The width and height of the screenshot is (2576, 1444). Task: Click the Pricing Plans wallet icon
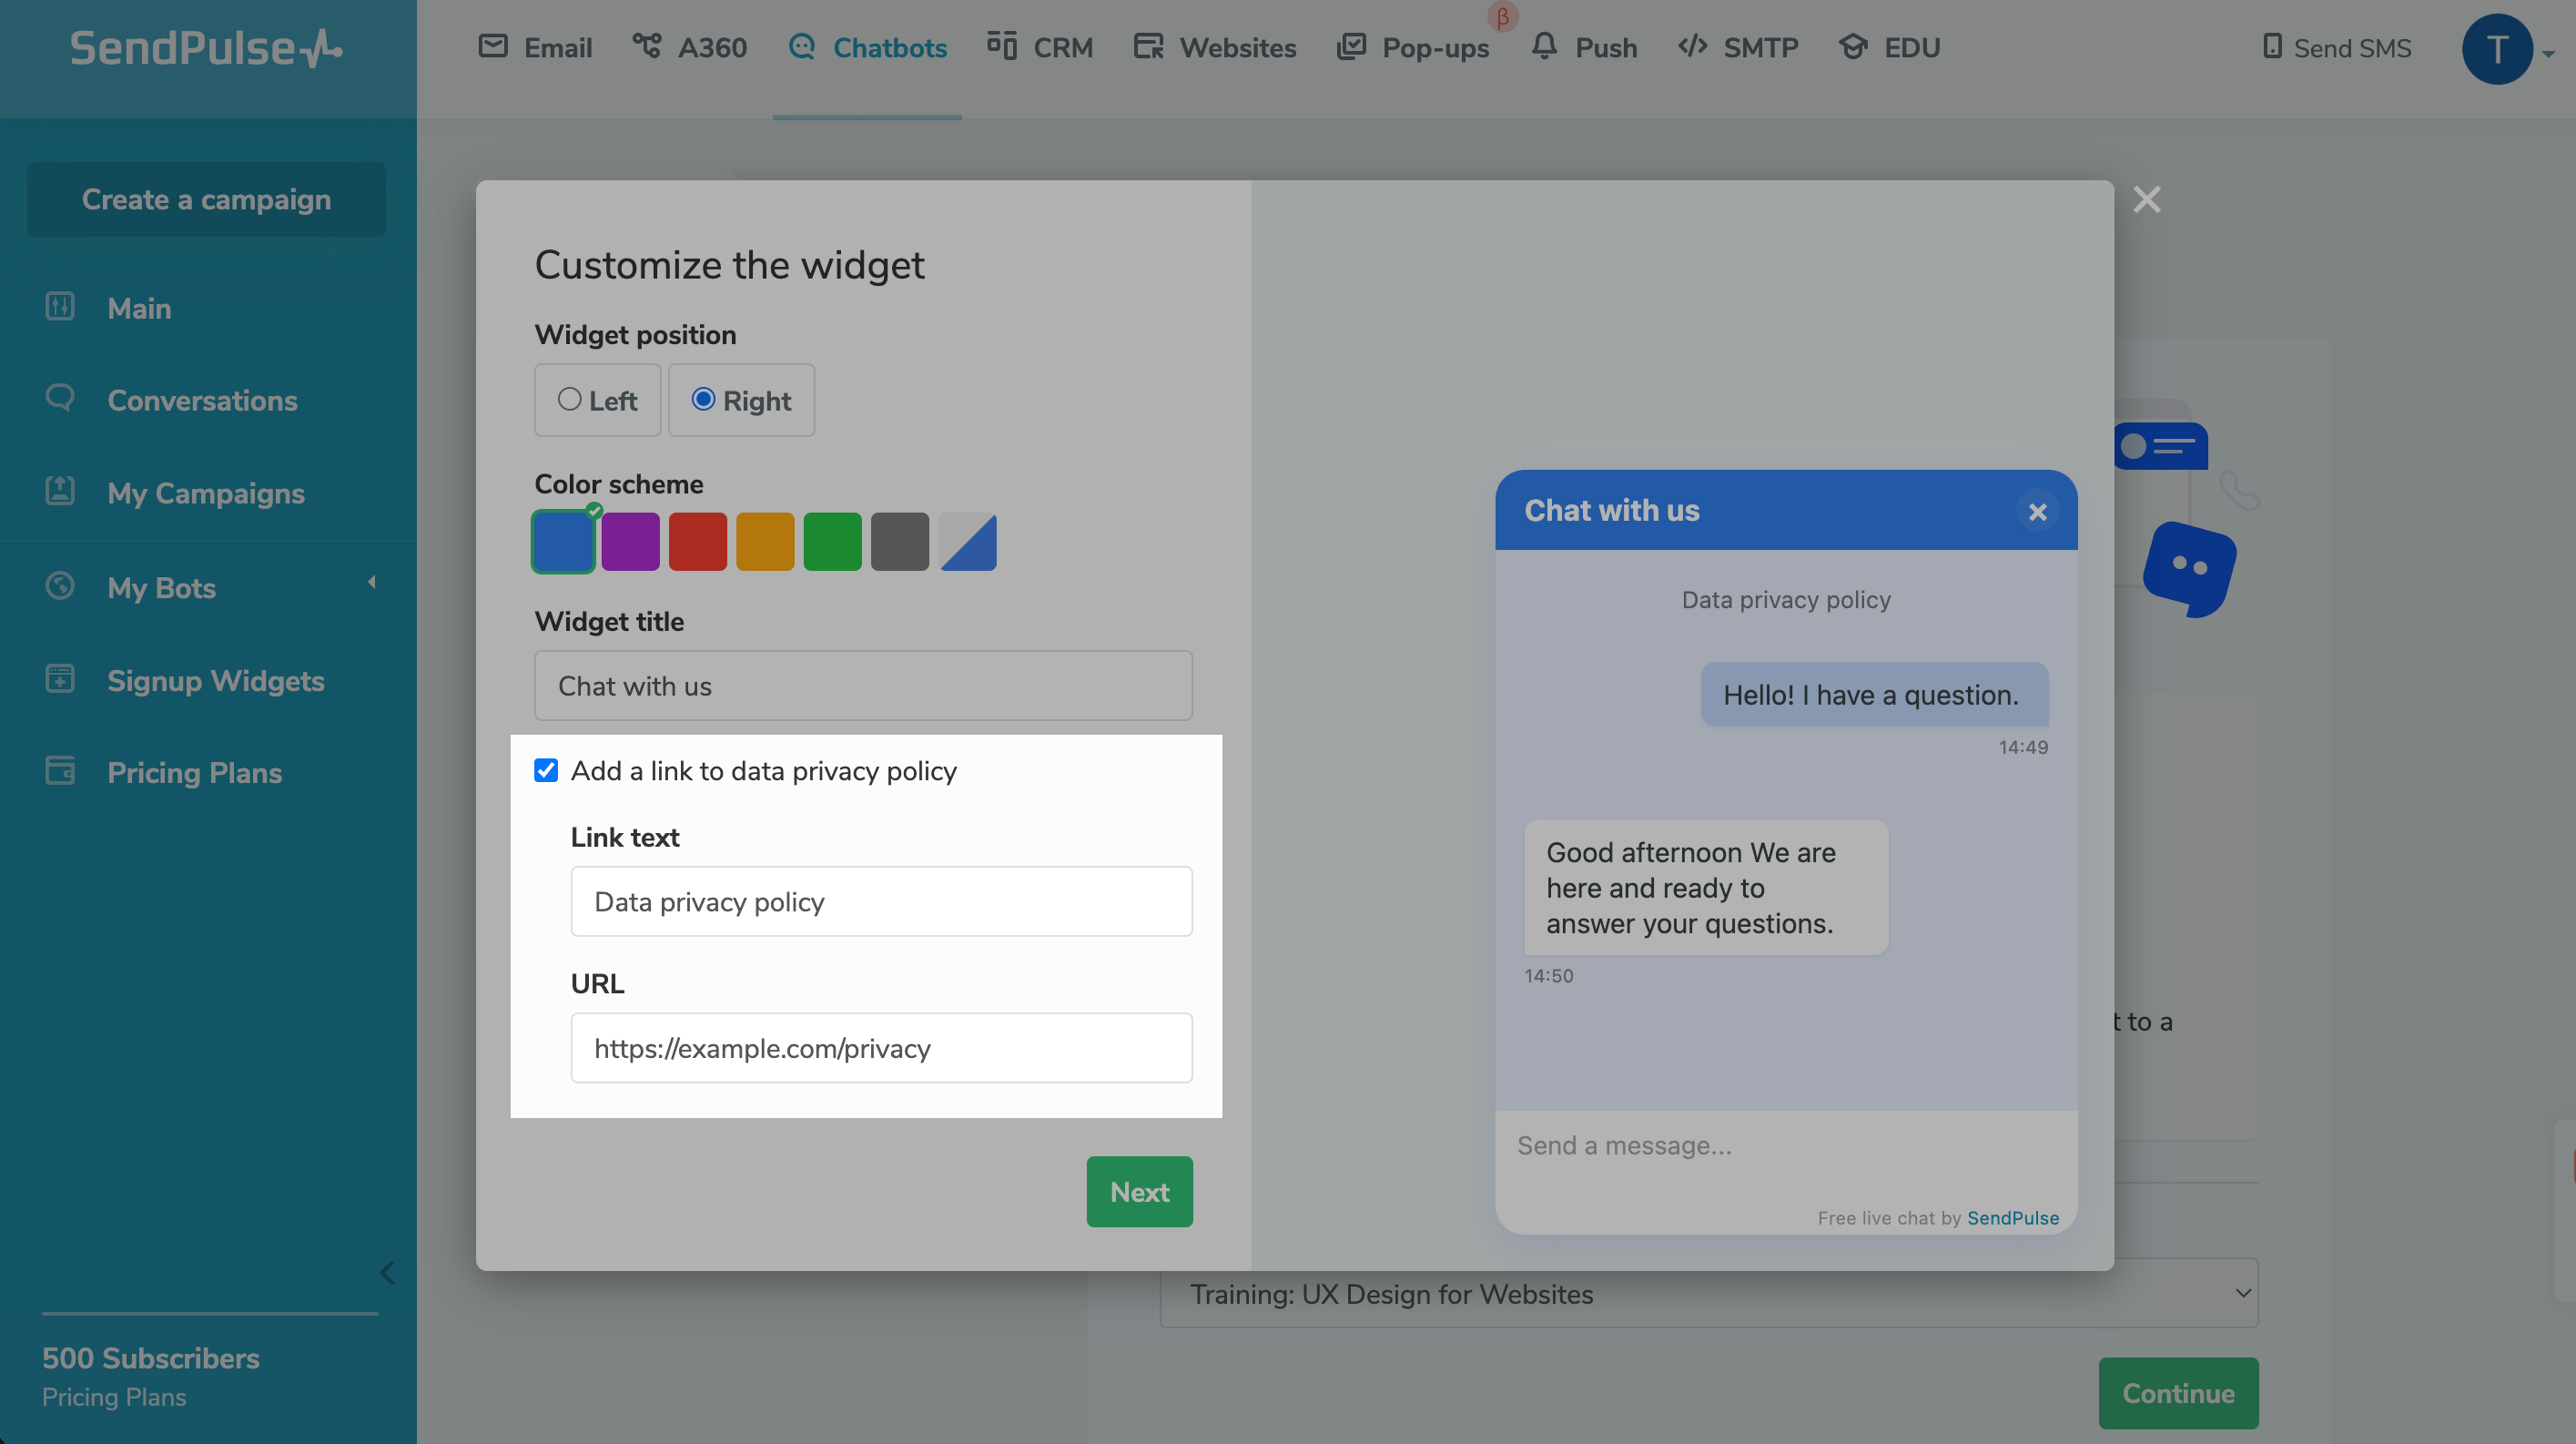tap(60, 771)
